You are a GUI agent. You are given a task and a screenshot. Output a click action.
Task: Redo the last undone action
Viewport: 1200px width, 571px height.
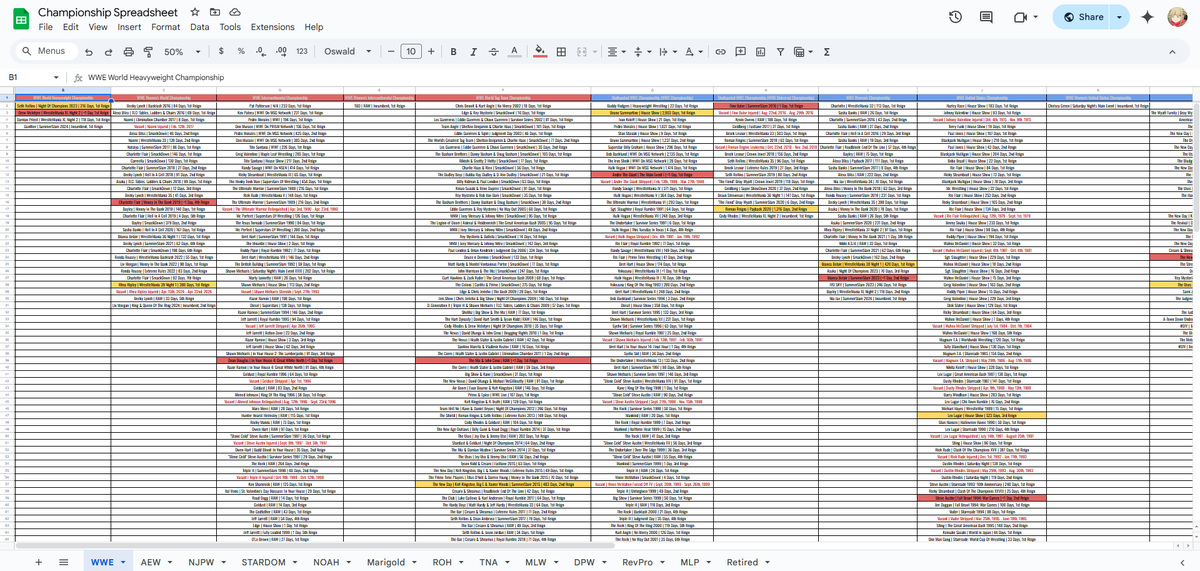(109, 52)
